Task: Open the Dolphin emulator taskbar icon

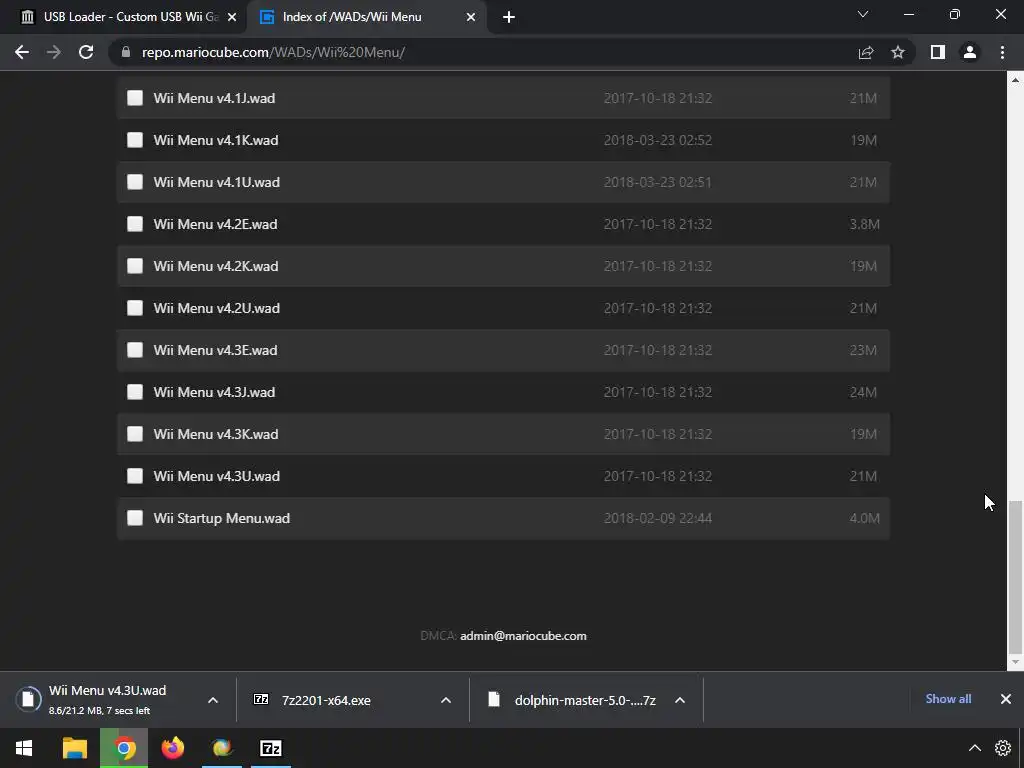Action: pos(222,748)
